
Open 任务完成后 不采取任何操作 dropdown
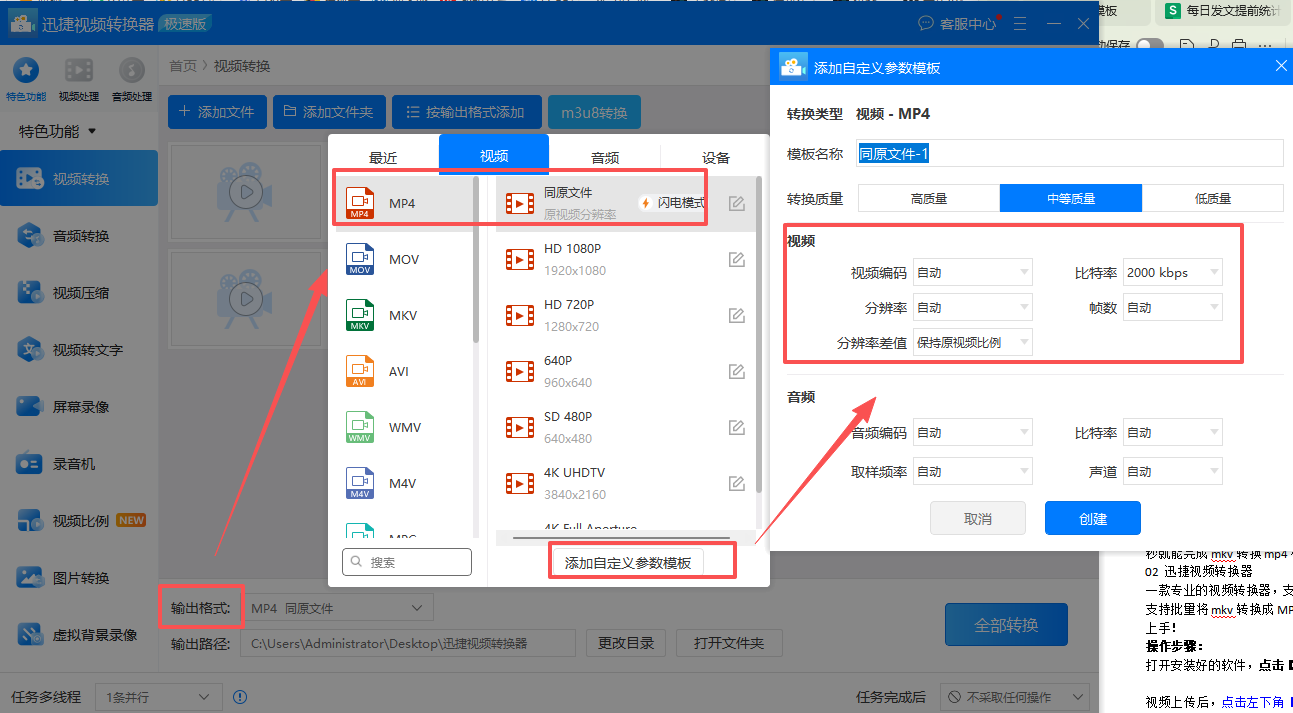[x=1014, y=697]
